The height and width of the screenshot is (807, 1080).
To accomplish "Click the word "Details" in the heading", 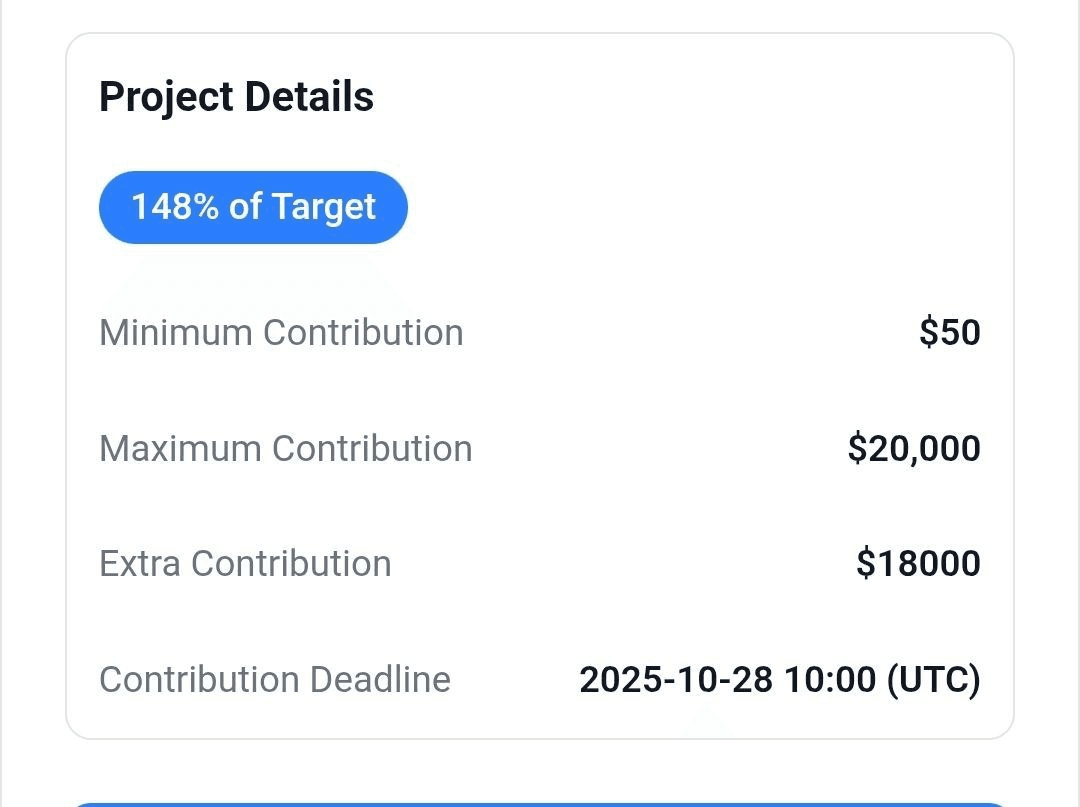I will coord(309,97).
